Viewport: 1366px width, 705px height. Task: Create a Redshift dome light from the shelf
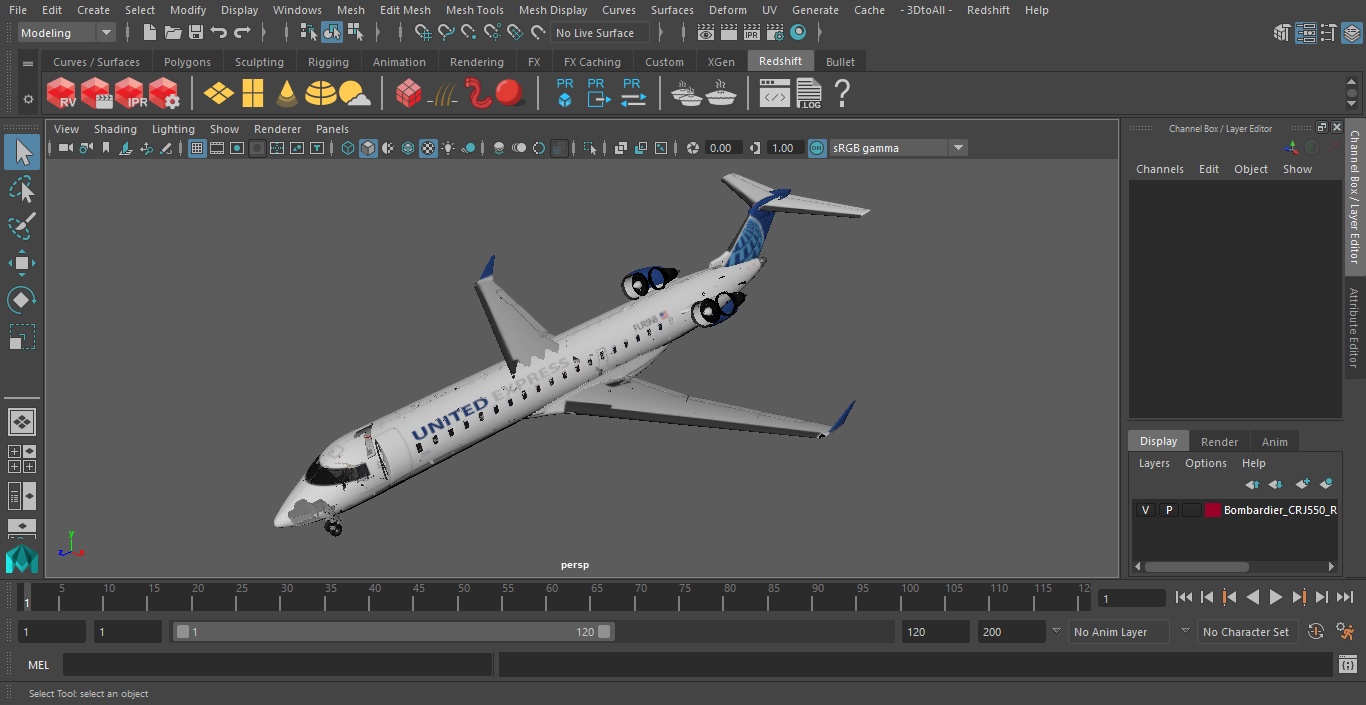coord(321,94)
